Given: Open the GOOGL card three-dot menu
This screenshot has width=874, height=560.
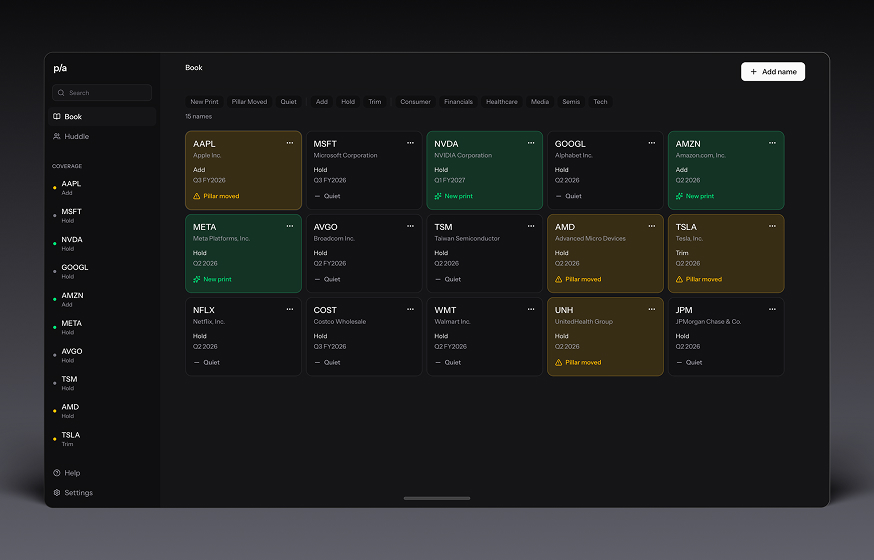Looking at the screenshot, I should click(x=652, y=143).
